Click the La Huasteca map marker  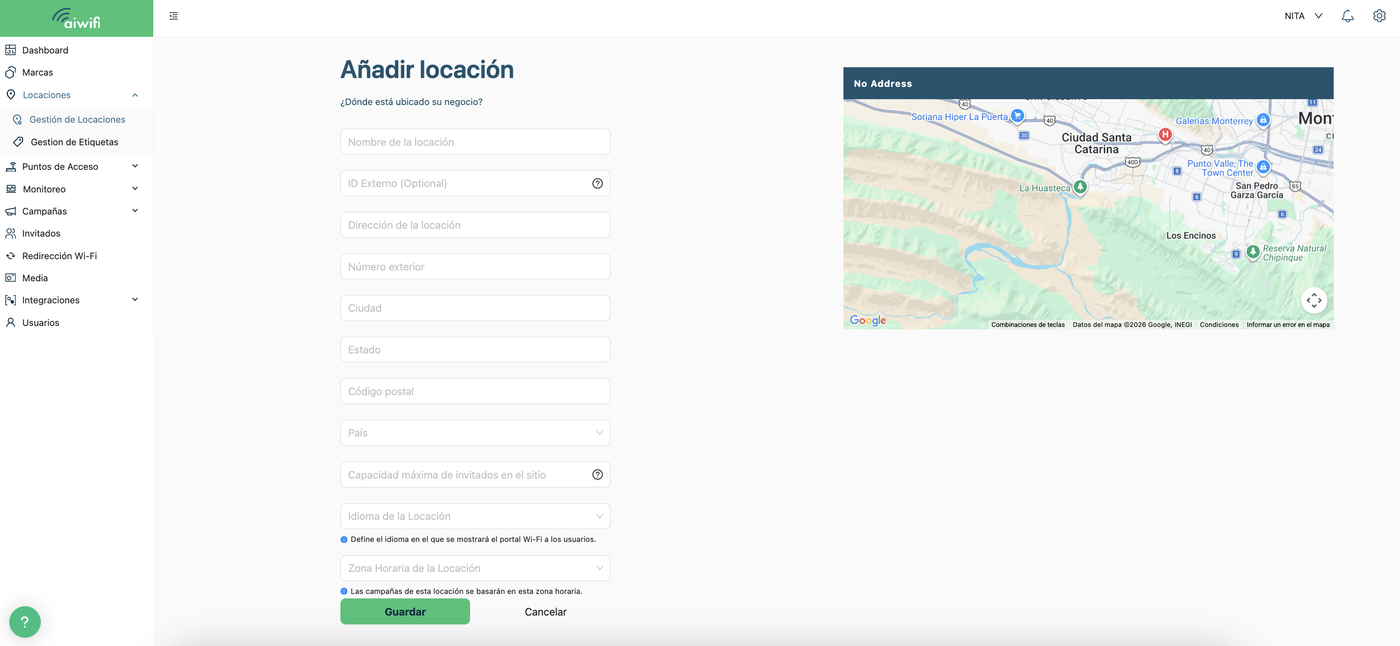point(1080,186)
